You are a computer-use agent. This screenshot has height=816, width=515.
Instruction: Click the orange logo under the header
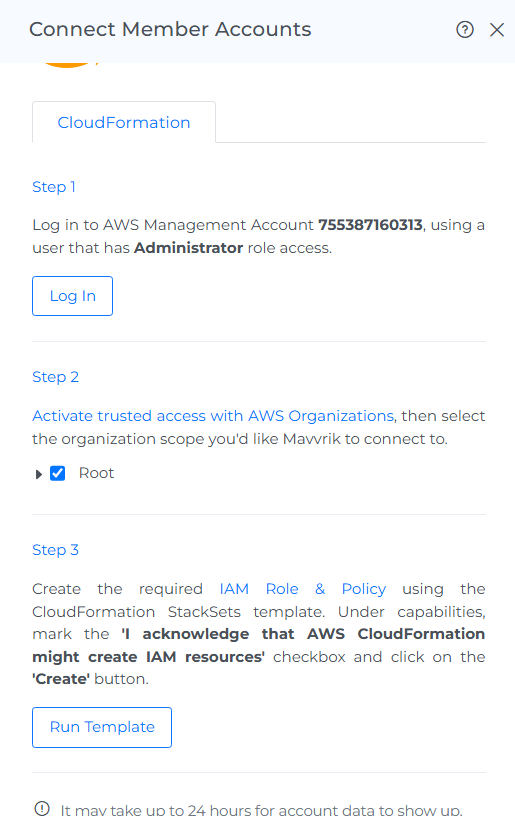[68, 65]
